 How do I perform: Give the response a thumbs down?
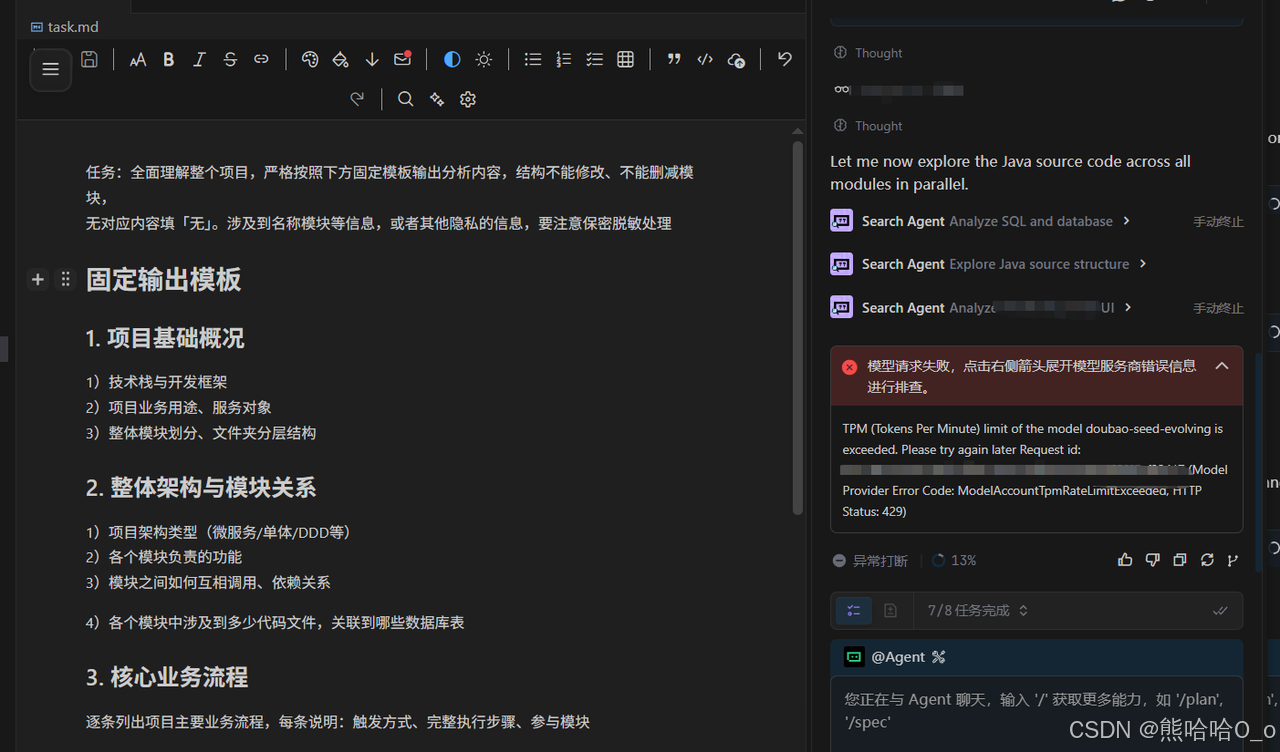(1152, 560)
